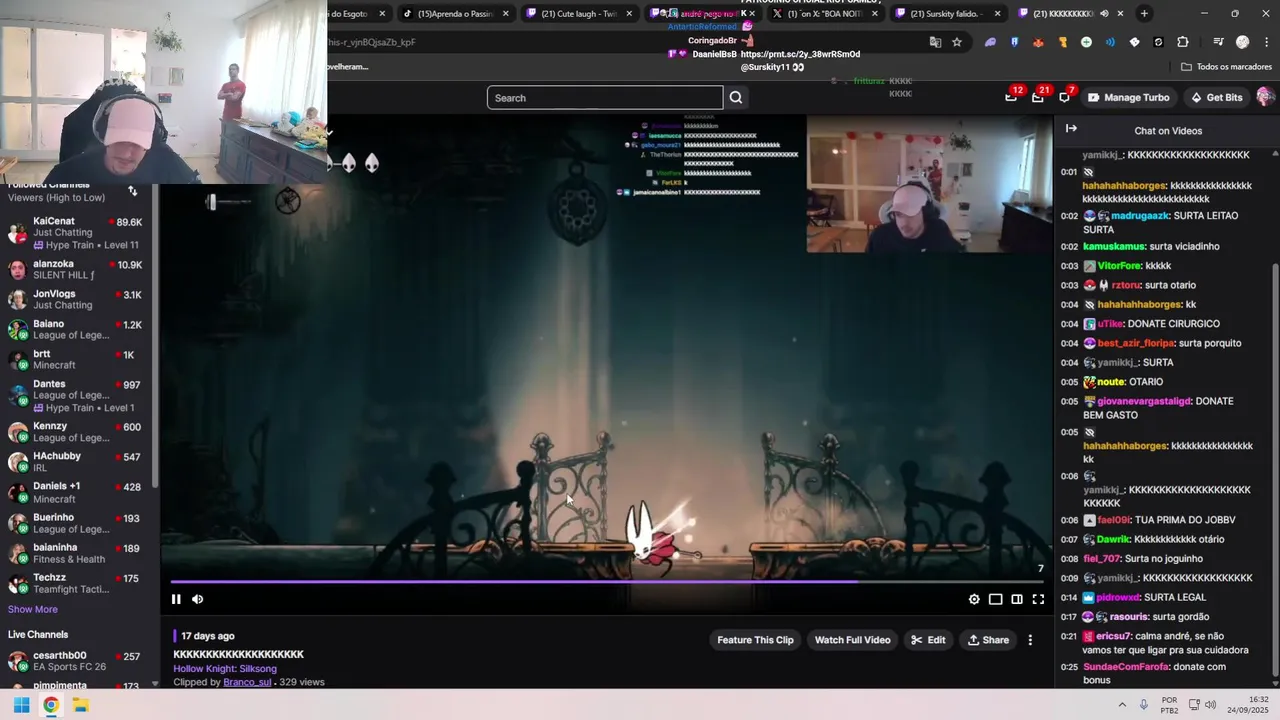Screen dimensions: 1280x720
Task: Collapse the Chat on Videos panel
Action: click(1071, 129)
